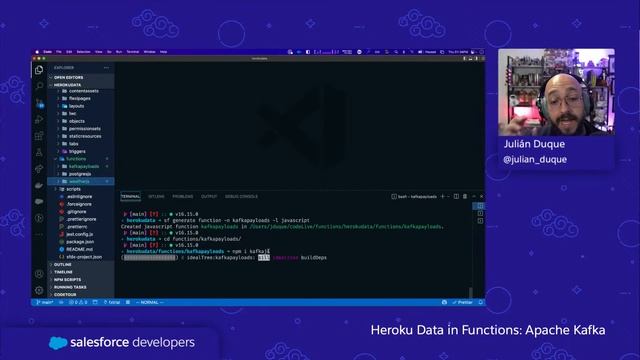Screen dimensions: 640x360
Task: Click the NORMAL vim mode indicator in the status bar
Action: 149,302
